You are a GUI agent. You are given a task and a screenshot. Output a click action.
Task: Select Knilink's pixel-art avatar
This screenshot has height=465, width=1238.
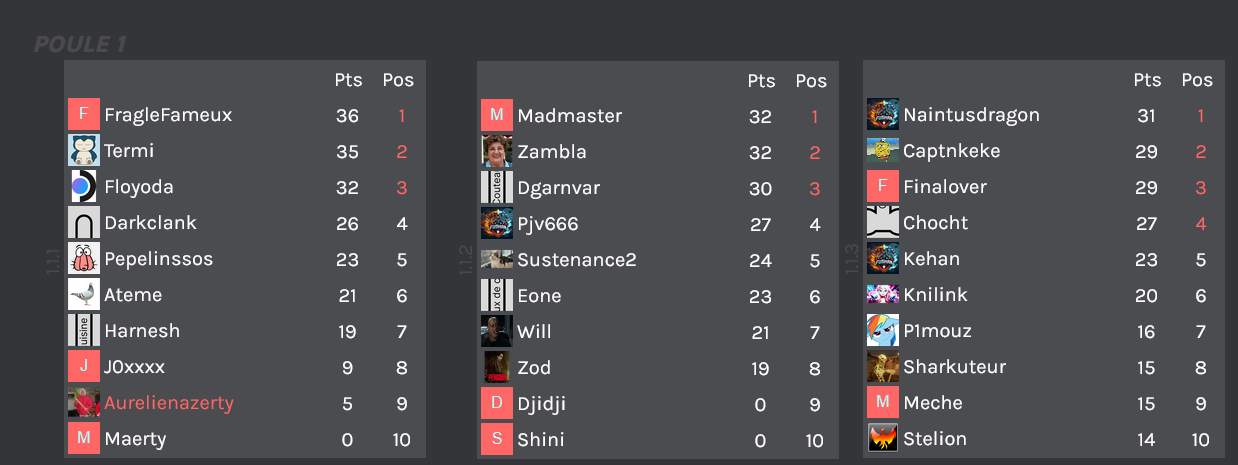pyautogui.click(x=883, y=295)
